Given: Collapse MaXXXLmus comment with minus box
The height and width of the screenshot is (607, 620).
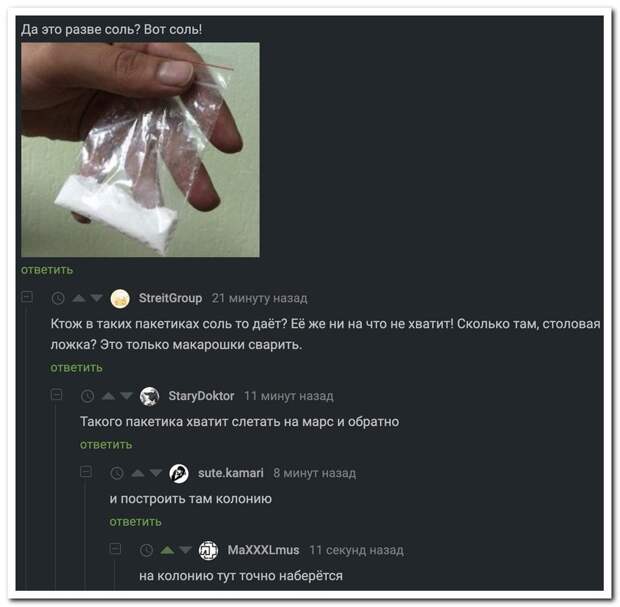Looking at the screenshot, I should tap(115, 548).
